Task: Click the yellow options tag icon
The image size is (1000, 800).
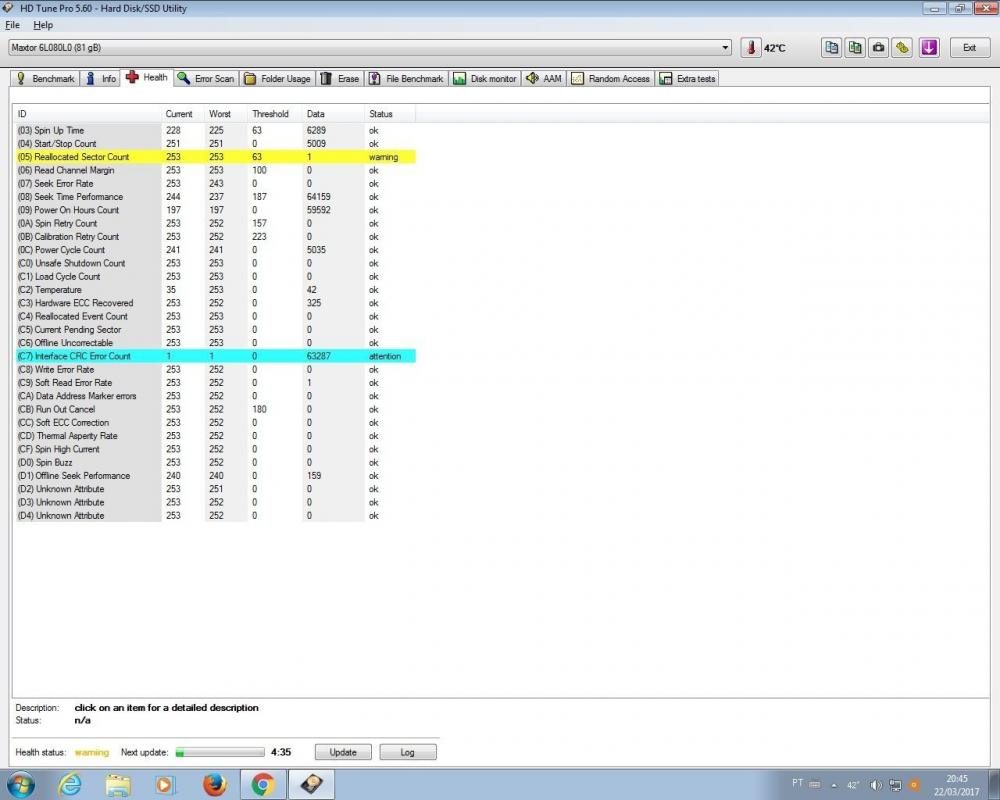Action: (902, 47)
